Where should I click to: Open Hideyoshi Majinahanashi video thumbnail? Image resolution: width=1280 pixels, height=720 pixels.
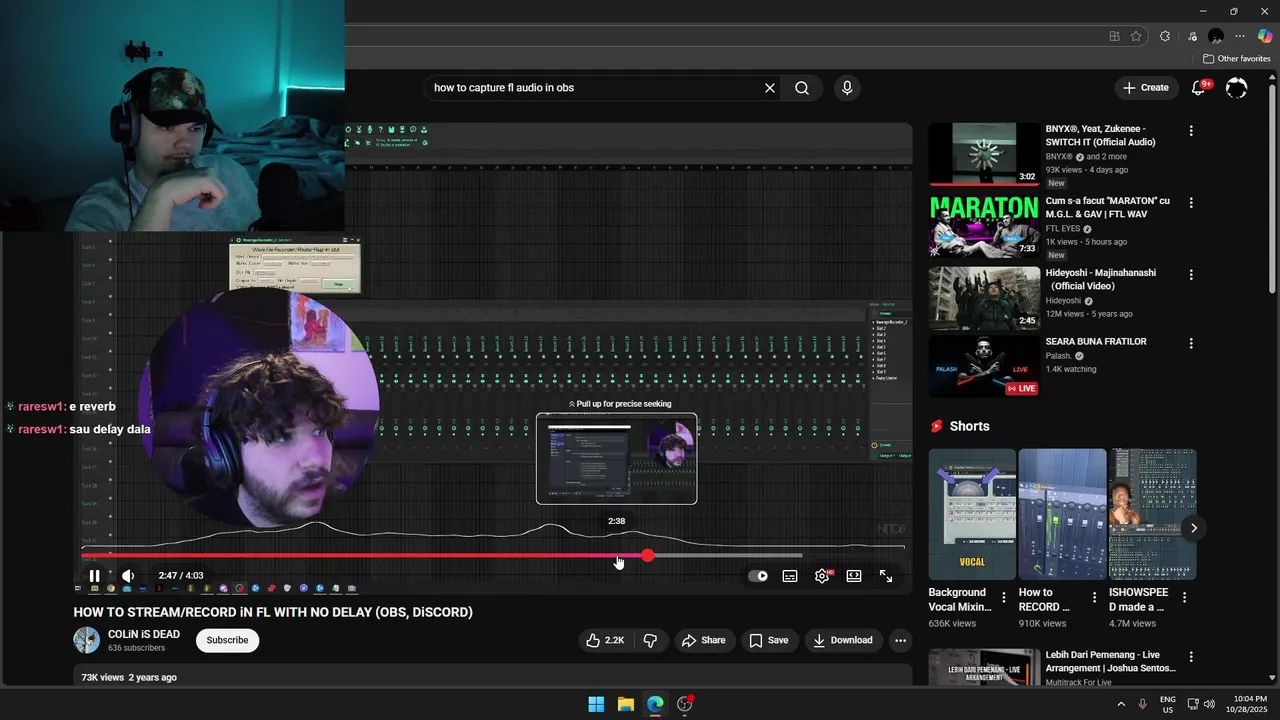tap(984, 298)
